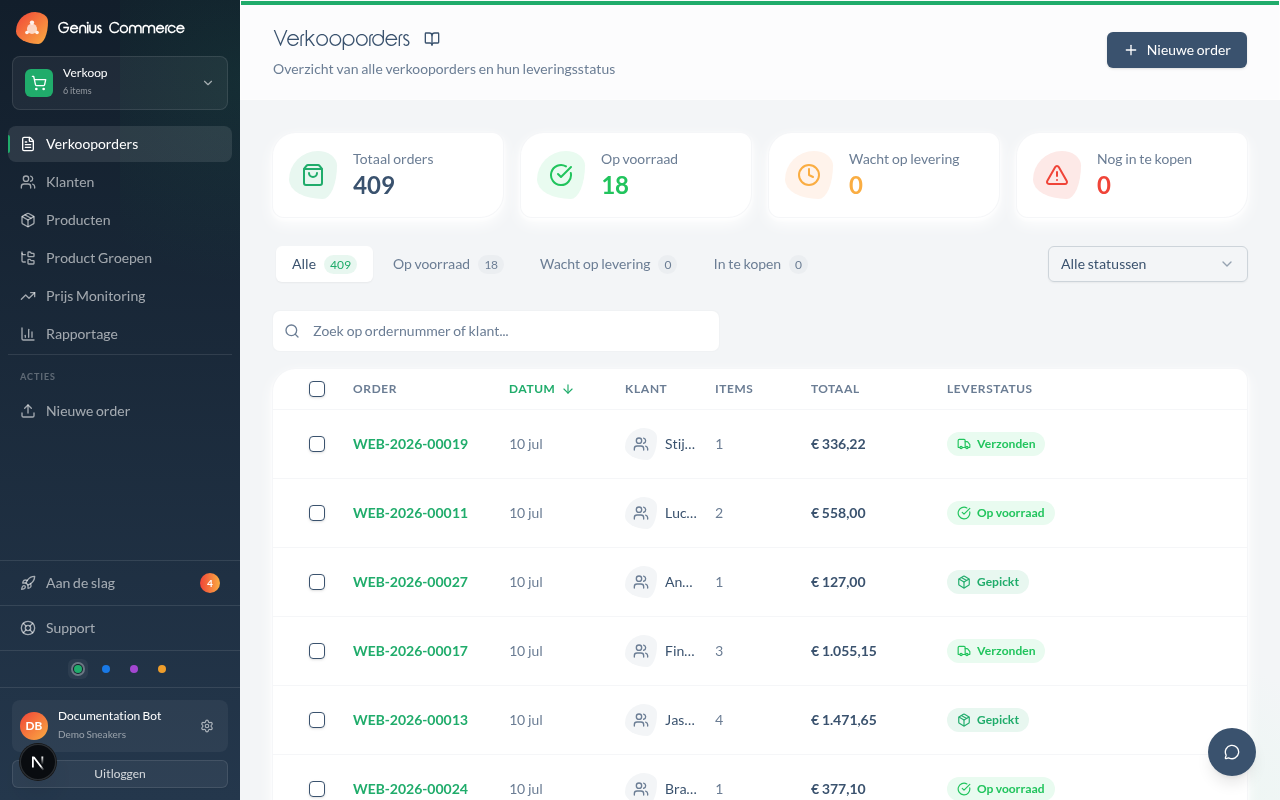Check the WEB-2026-00013 row checkbox

(317, 720)
